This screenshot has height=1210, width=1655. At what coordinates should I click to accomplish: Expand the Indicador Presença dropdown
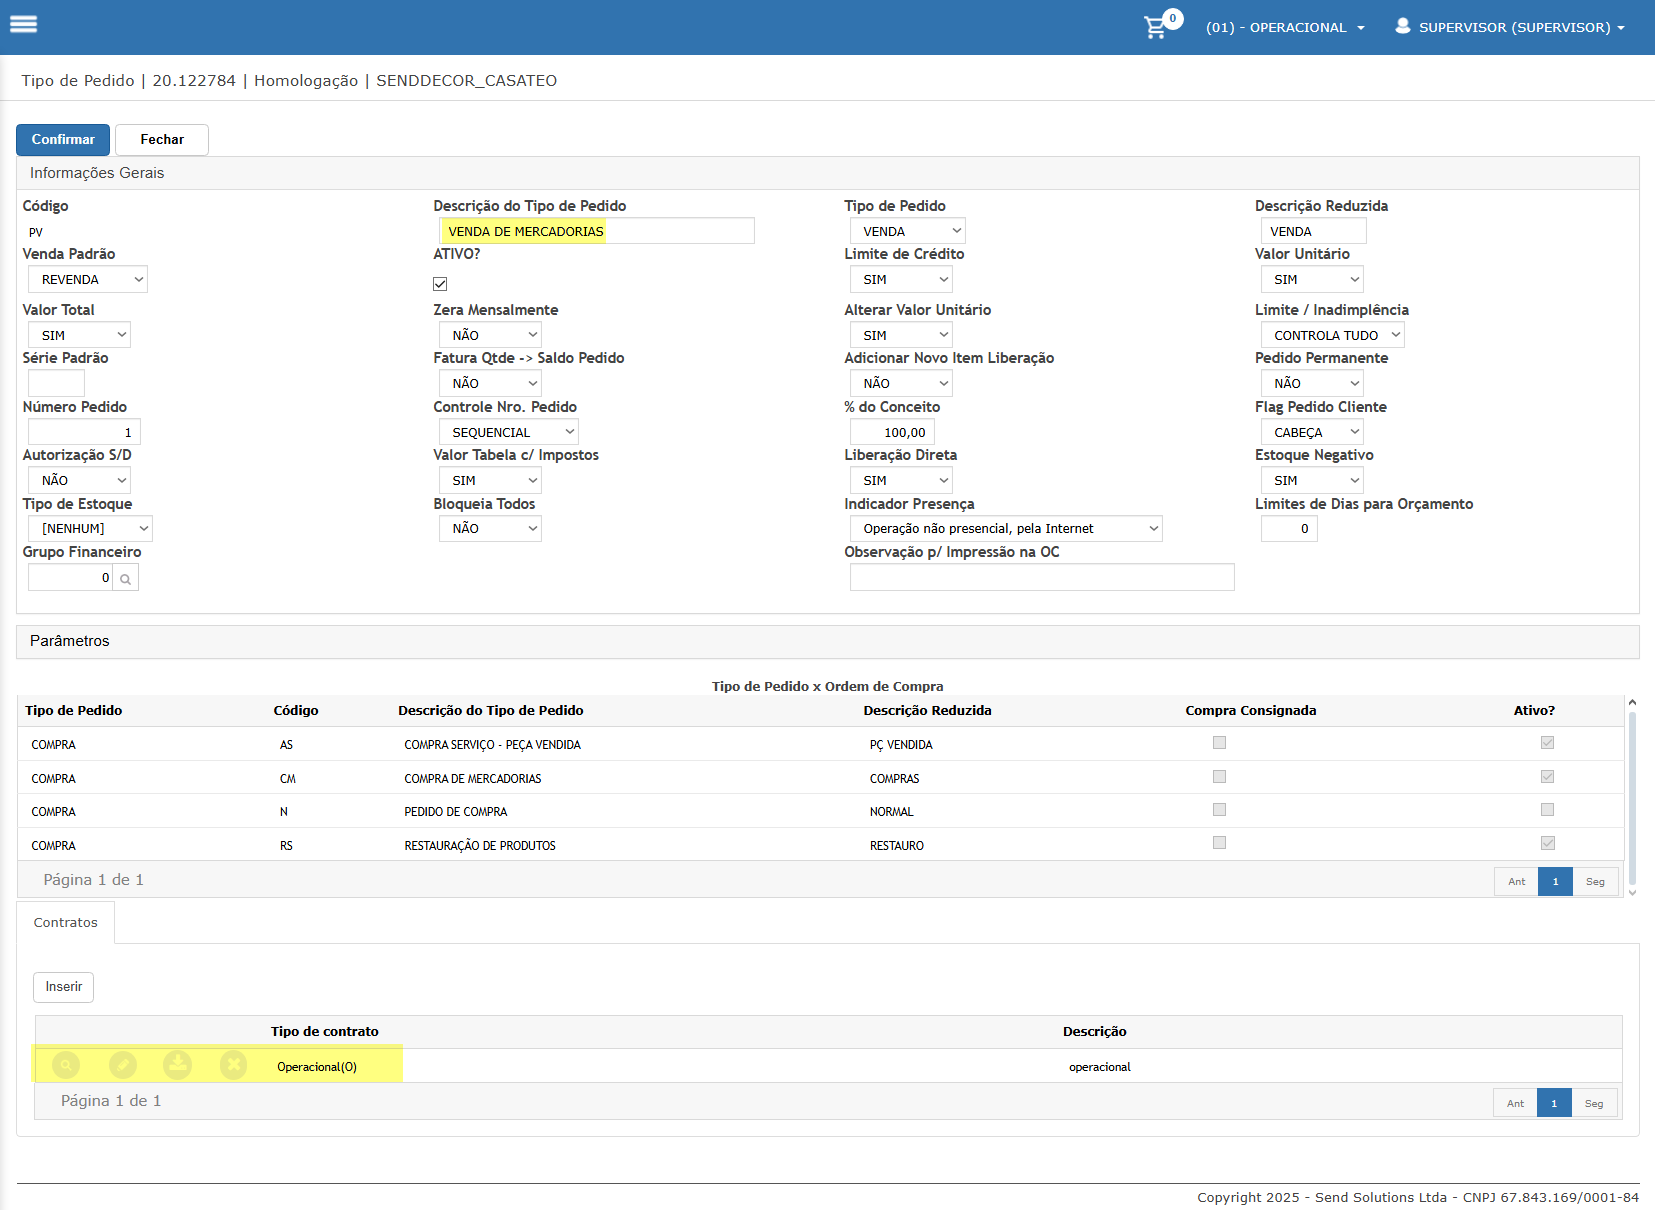[x=1005, y=529]
